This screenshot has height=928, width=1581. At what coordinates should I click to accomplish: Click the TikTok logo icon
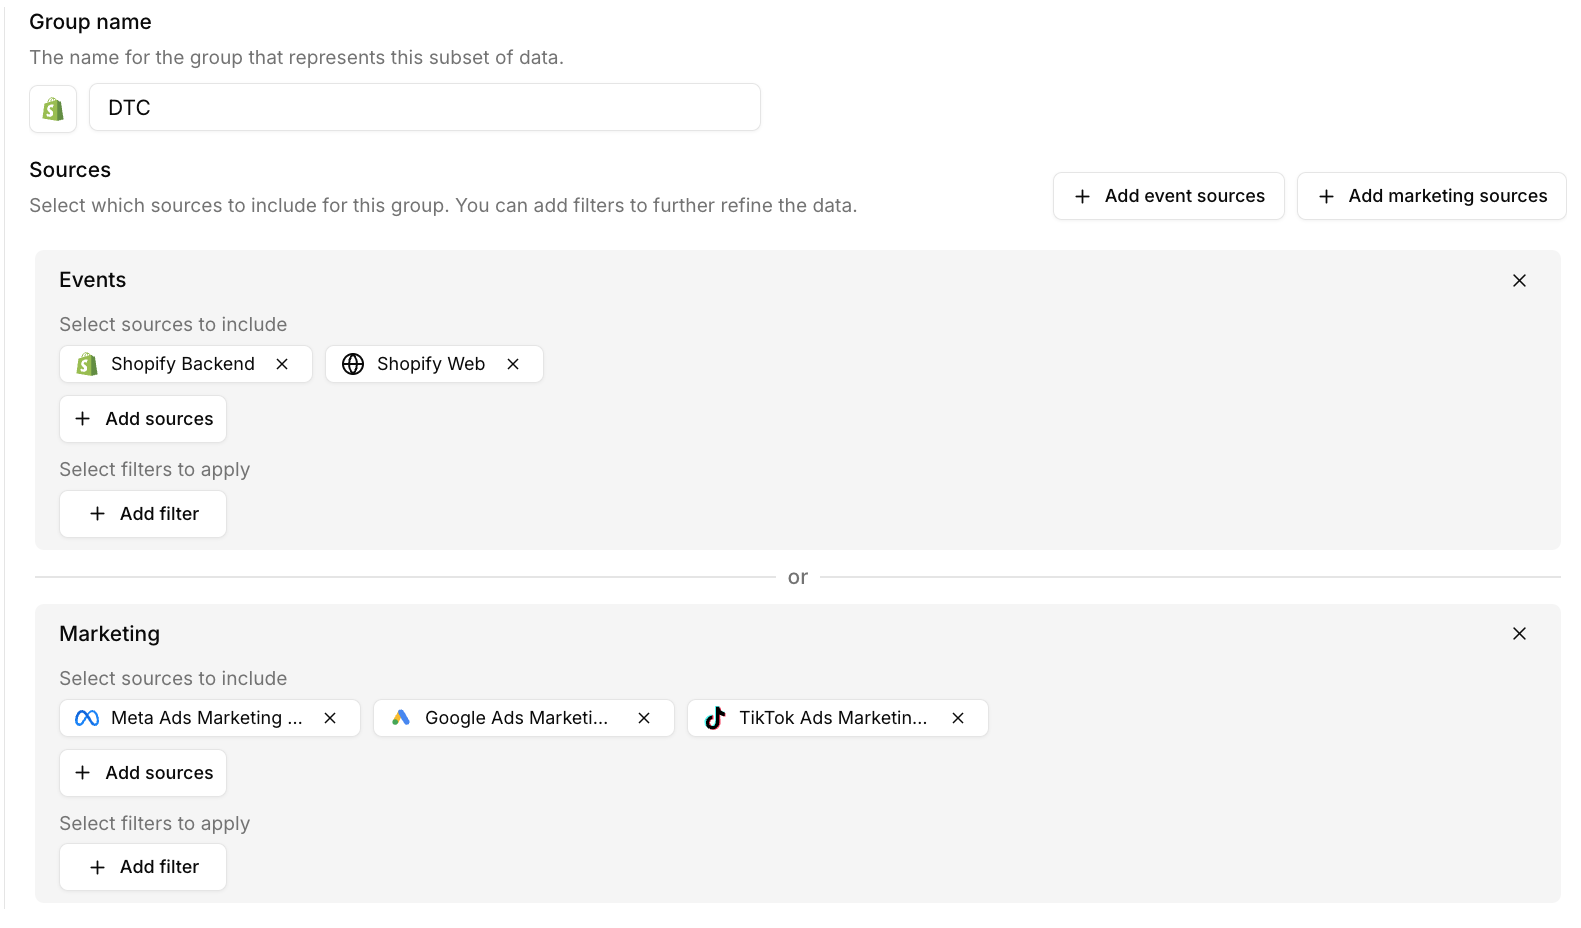(x=715, y=718)
